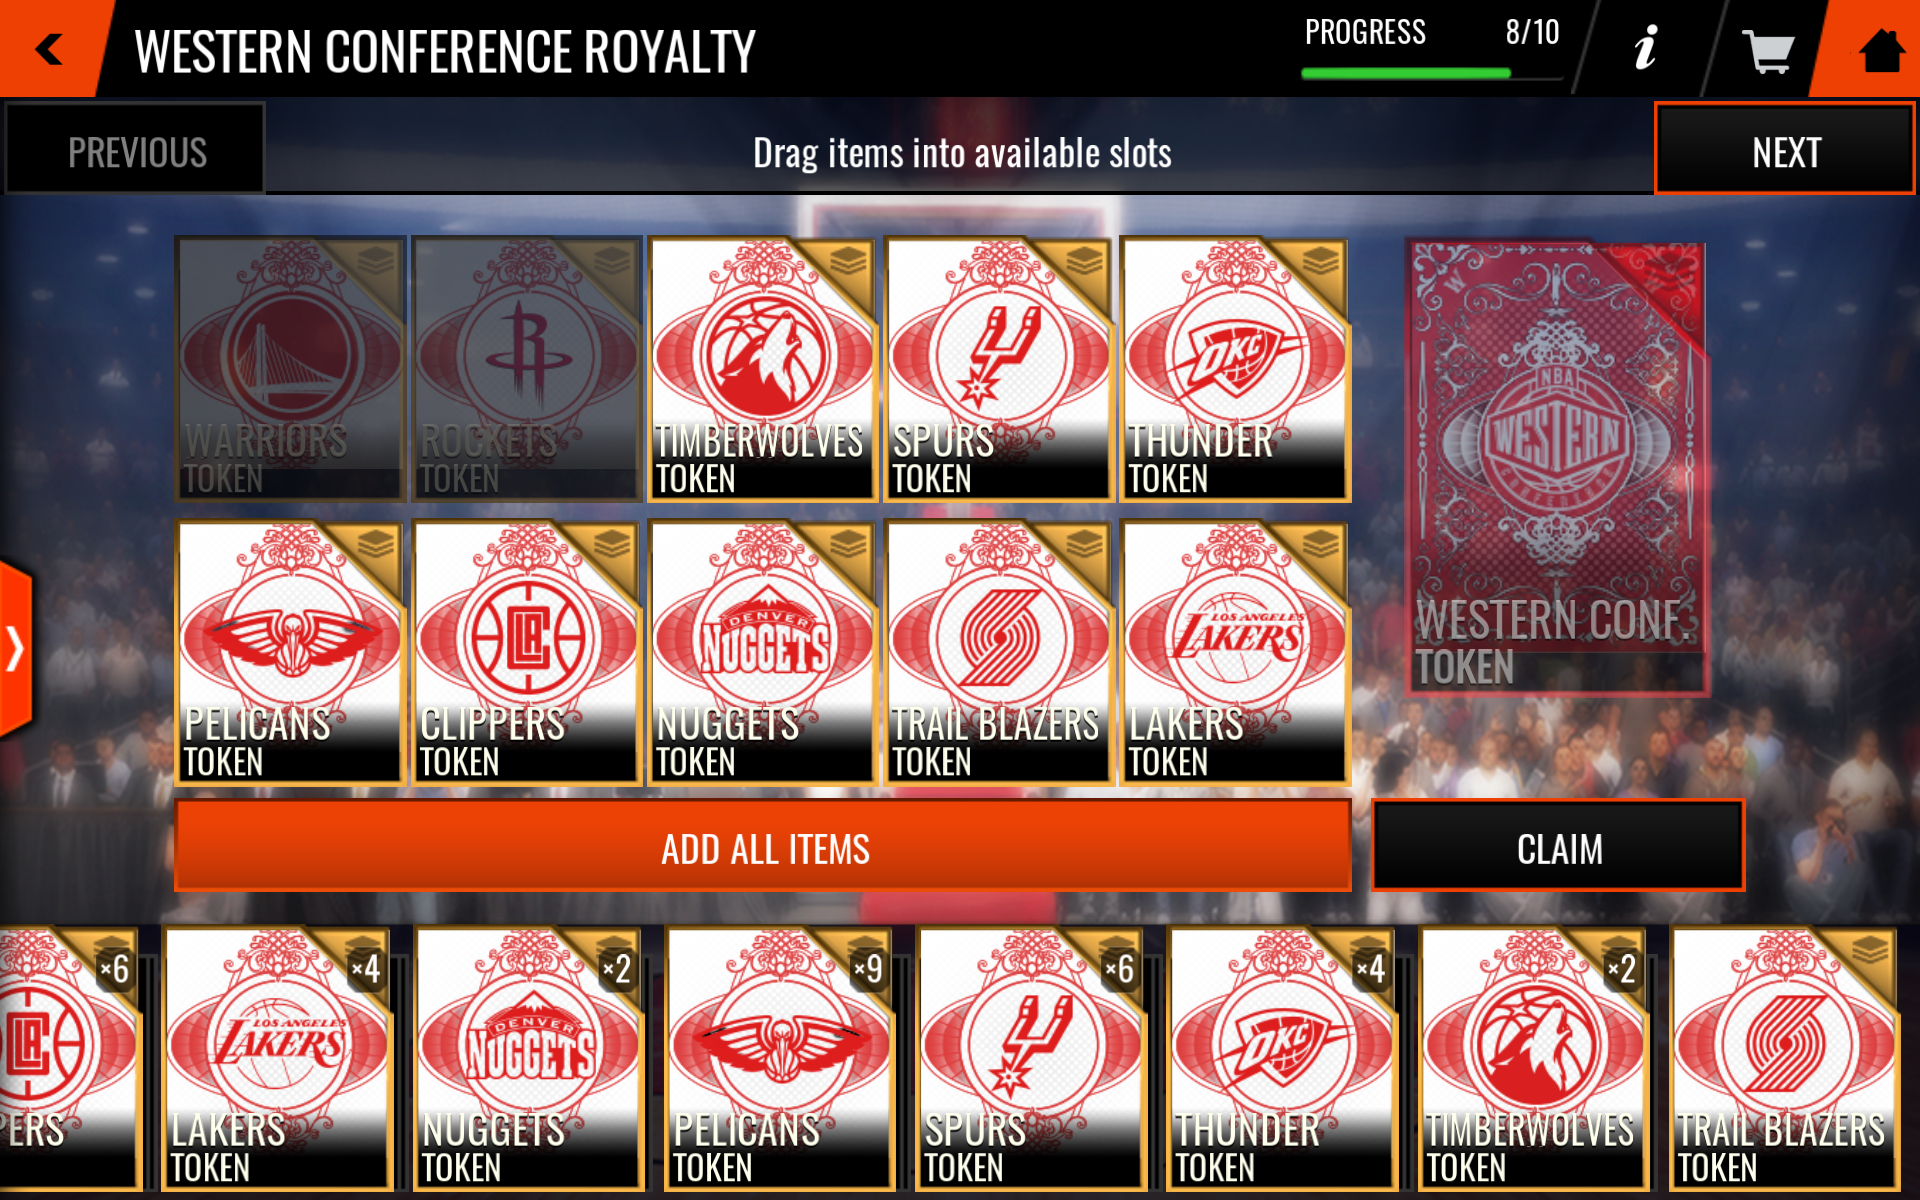Select the Rockets Token empty slot
Image resolution: width=1920 pixels, height=1200 pixels.
[526, 368]
